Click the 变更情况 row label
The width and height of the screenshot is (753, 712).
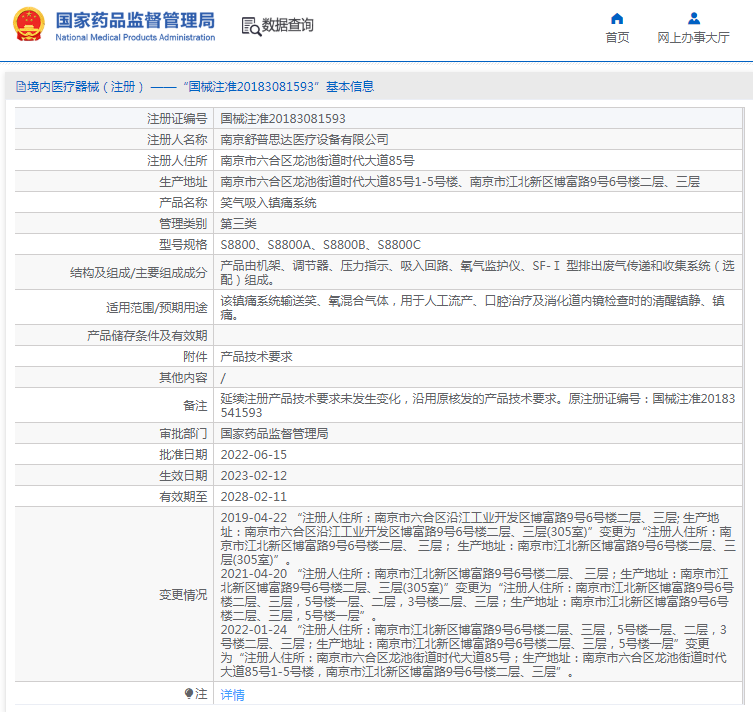pyautogui.click(x=182, y=594)
